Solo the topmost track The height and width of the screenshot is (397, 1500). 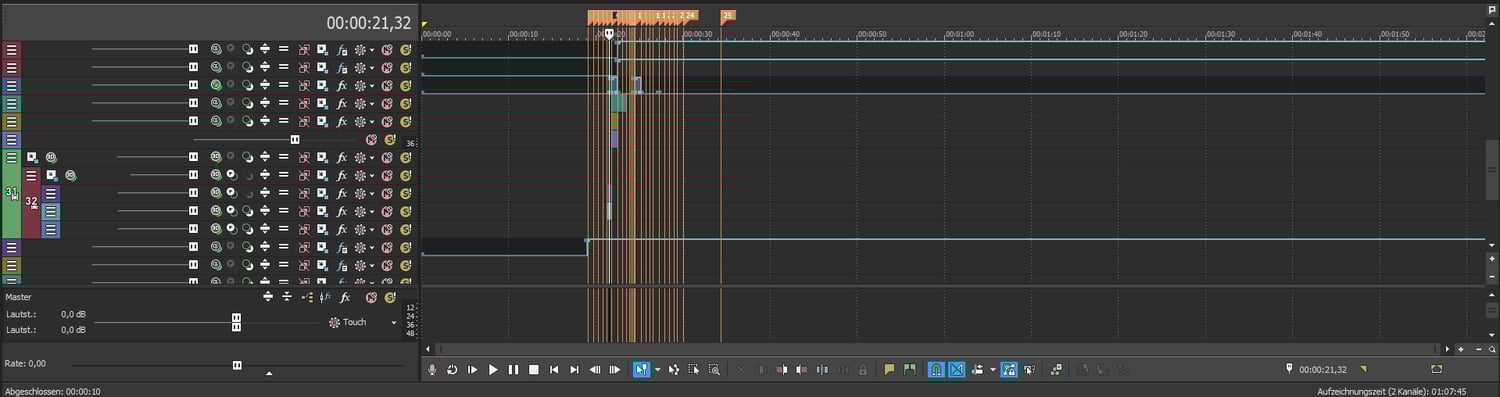point(406,49)
